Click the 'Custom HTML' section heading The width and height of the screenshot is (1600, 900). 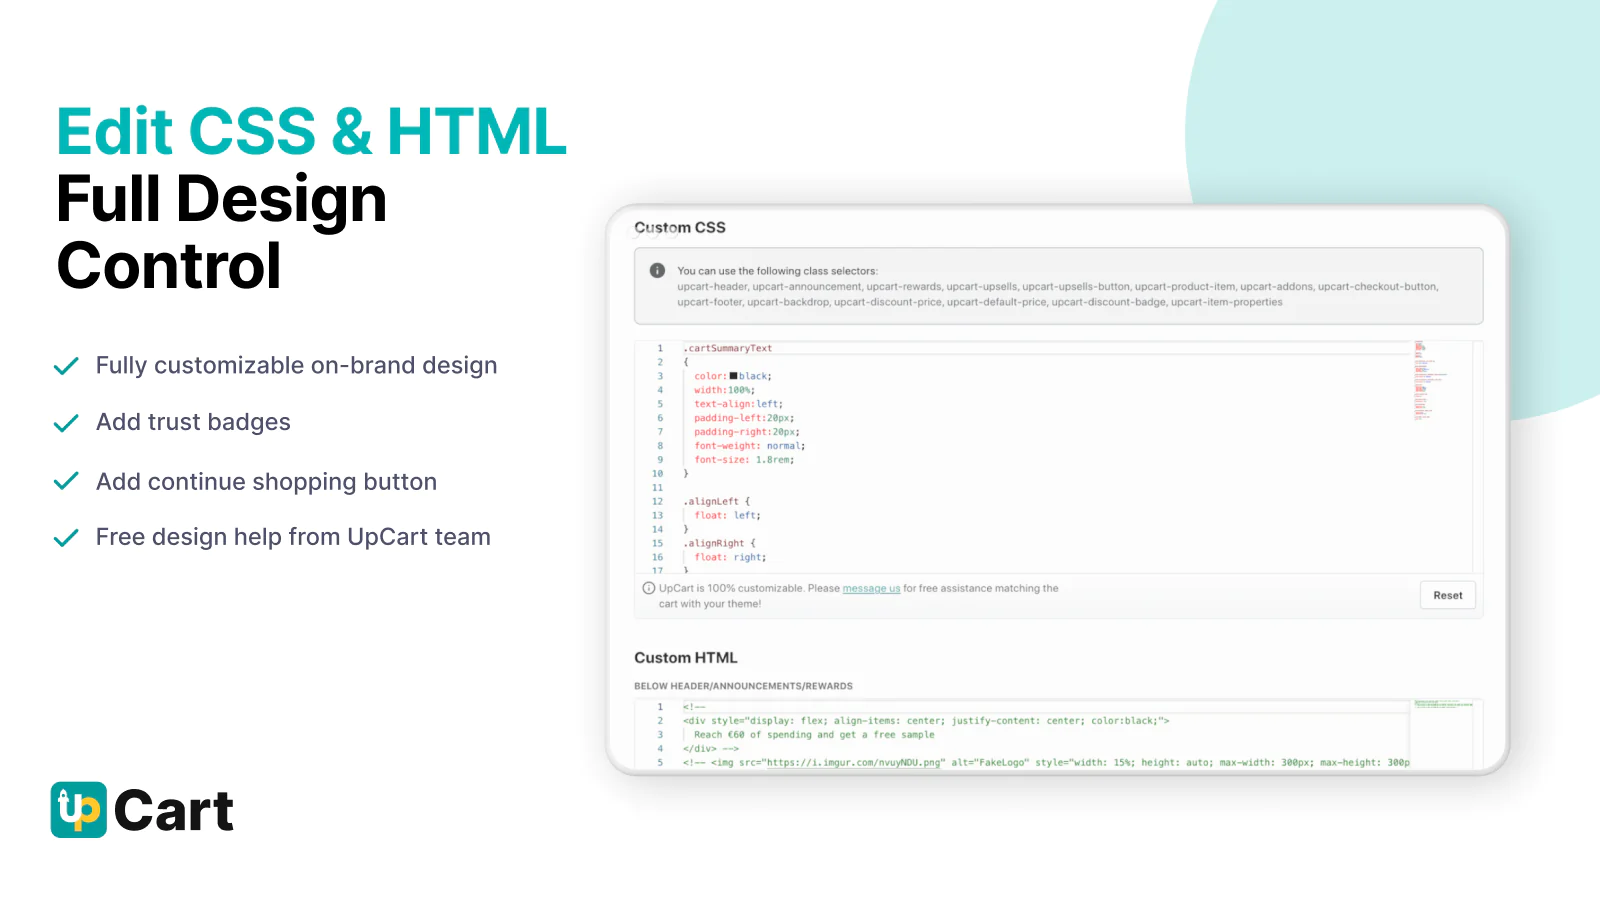click(685, 658)
